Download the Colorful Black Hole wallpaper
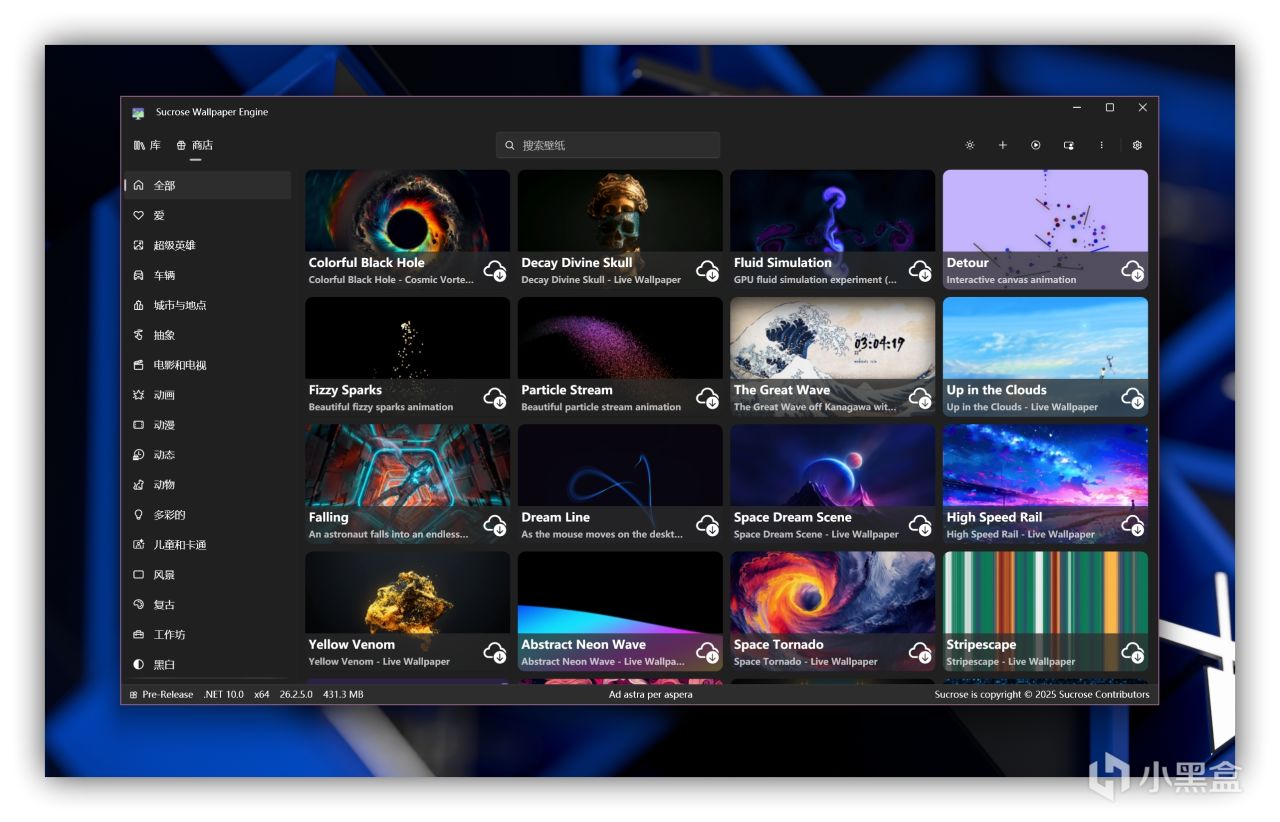This screenshot has height=822, width=1280. [x=495, y=270]
